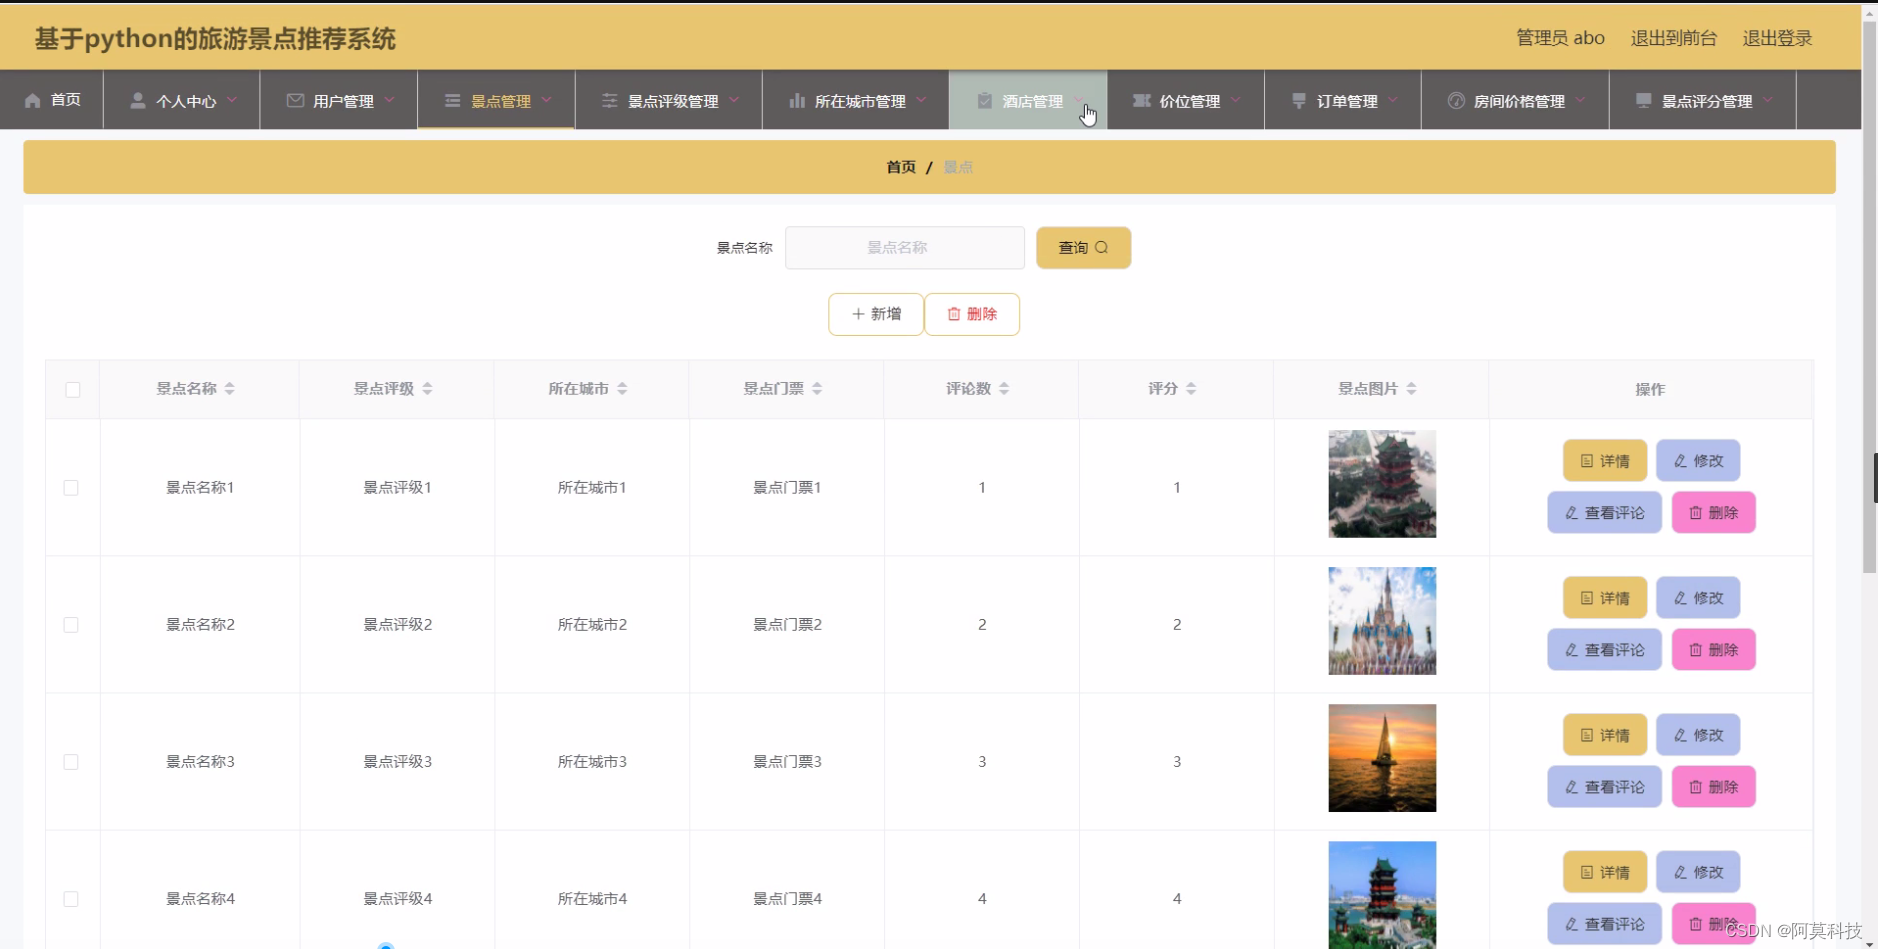Check the row checkbox for 景点名称3
This screenshot has width=1878, height=949.
pyautogui.click(x=71, y=761)
